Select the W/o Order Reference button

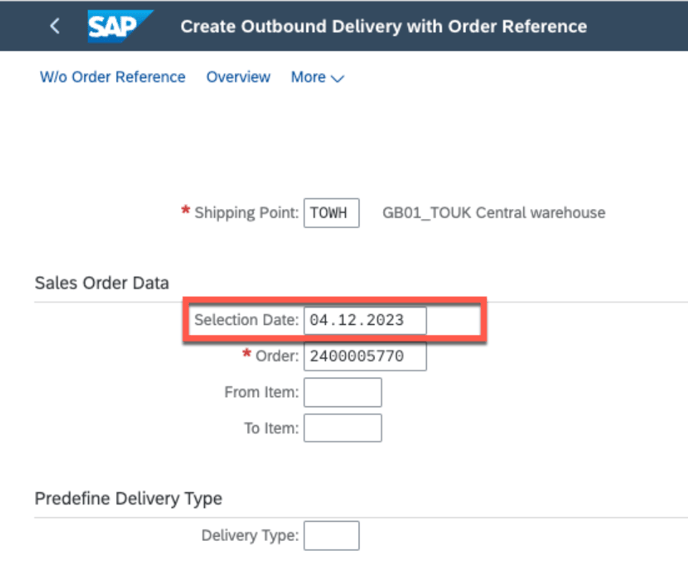tap(112, 77)
